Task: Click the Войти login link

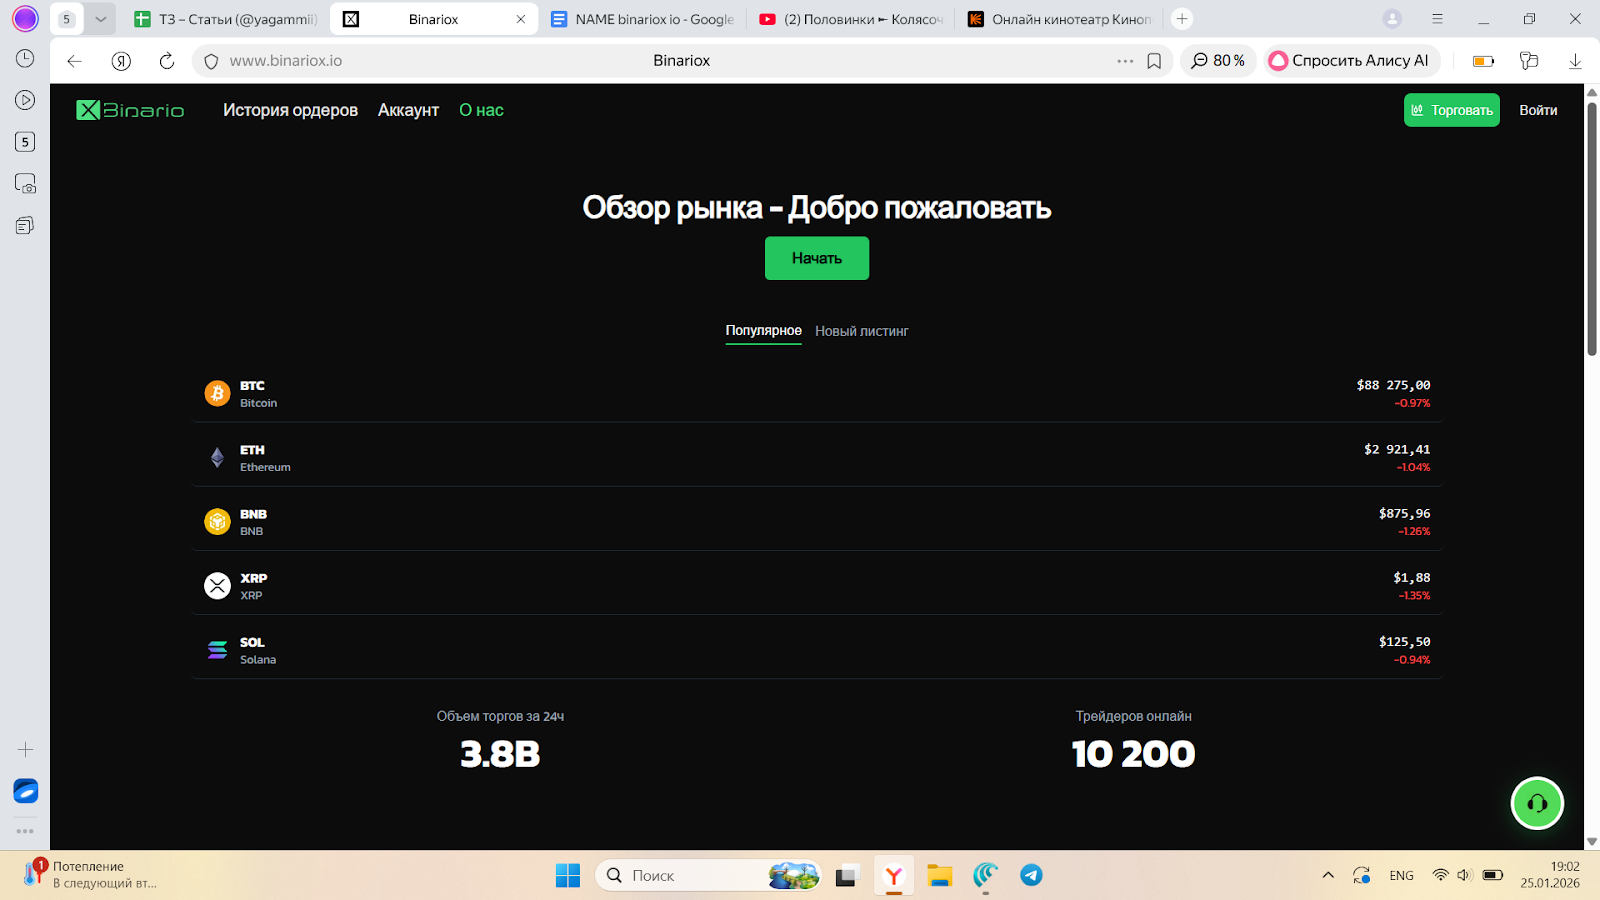Action: 1538,110
